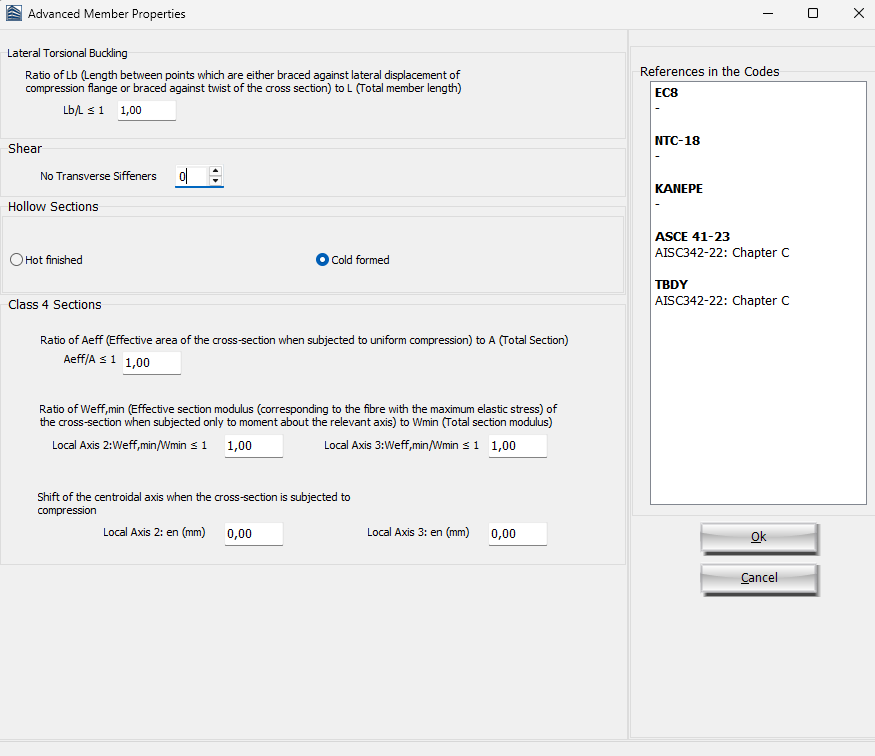Click the Local Axis 2 Weff,min/Wmin field

(253, 446)
